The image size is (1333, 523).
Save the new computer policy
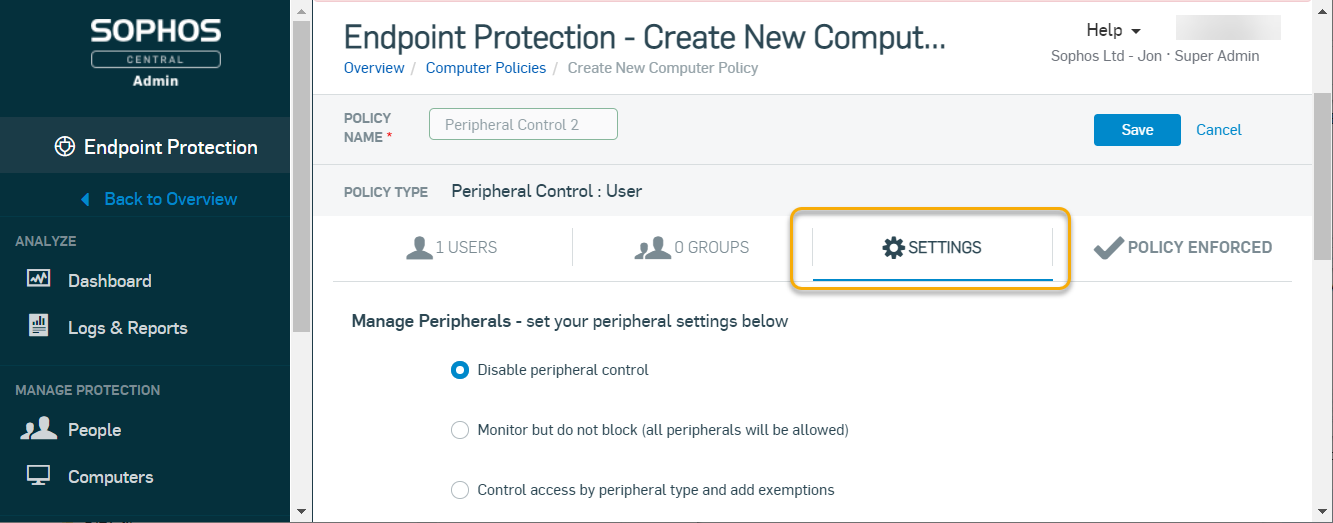tap(1137, 130)
